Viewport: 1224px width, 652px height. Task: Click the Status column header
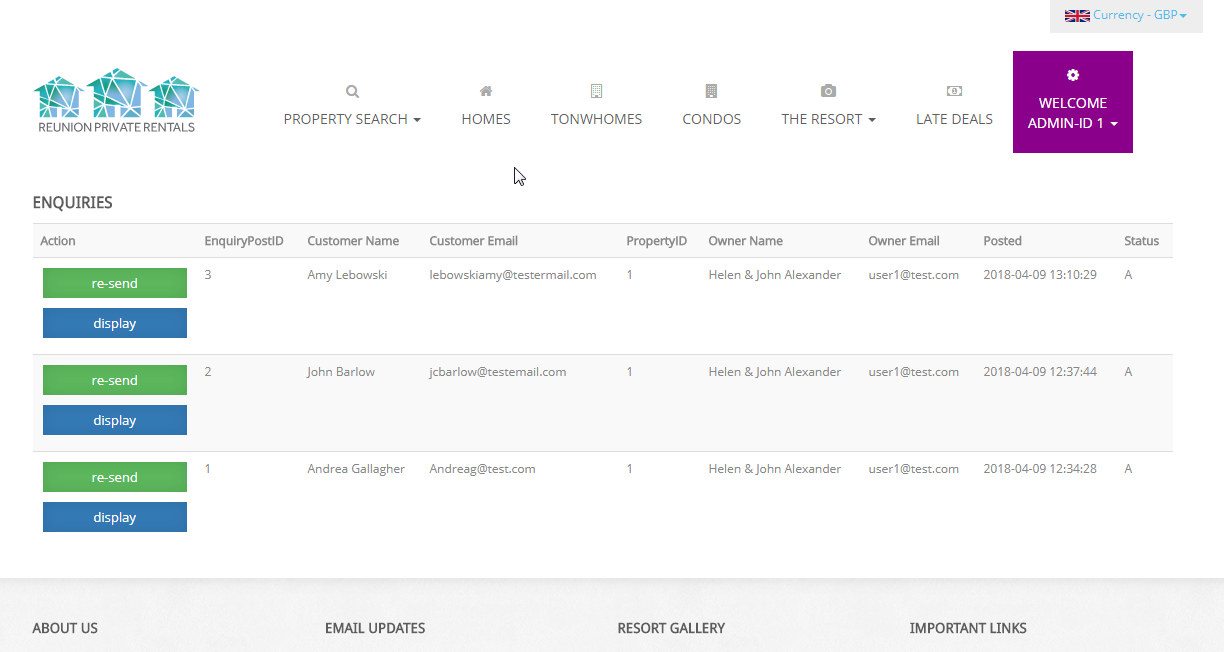coord(1142,241)
